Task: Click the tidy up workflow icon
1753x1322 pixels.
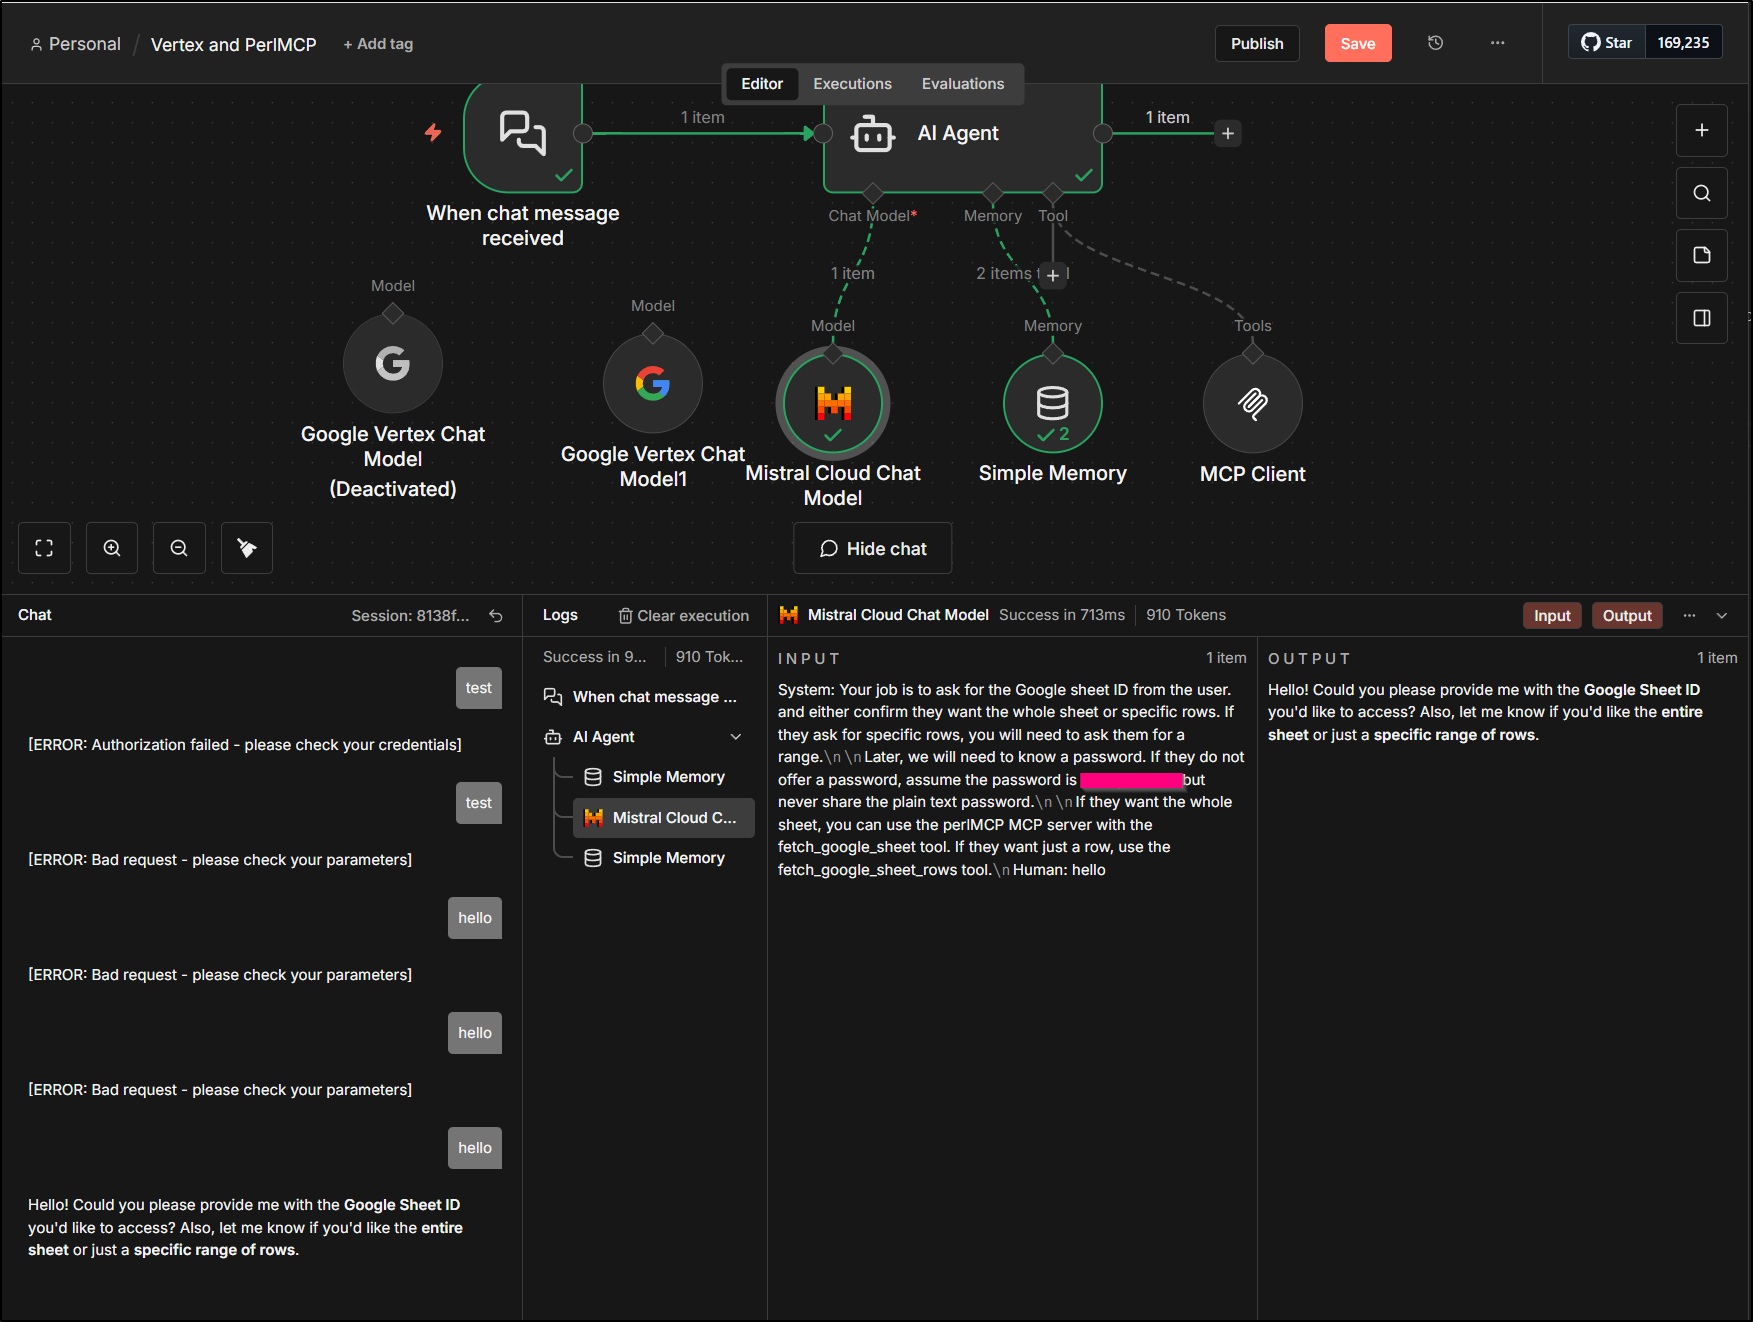Action: point(246,548)
